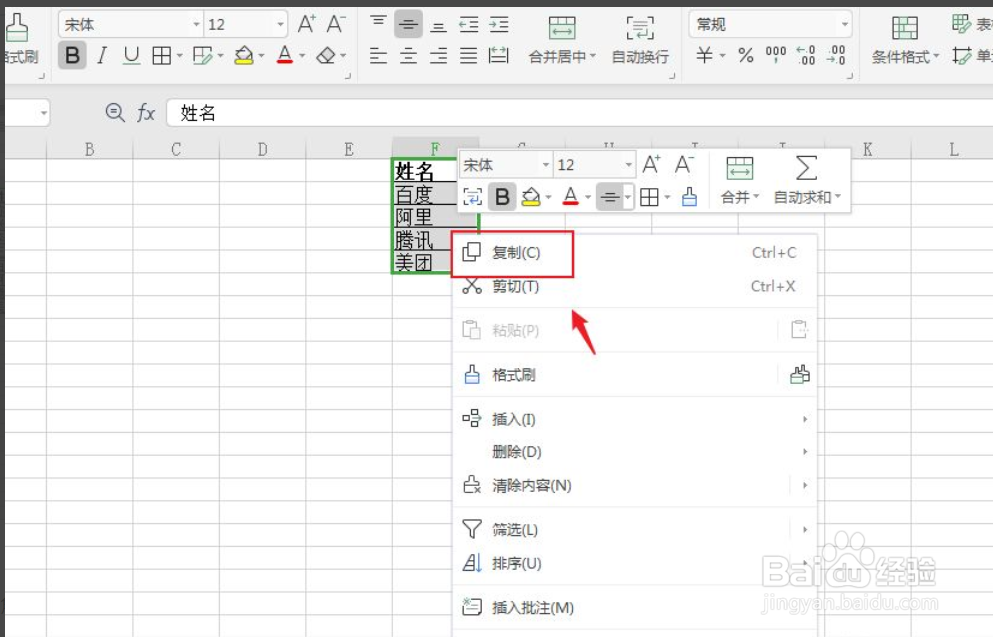The image size is (993, 637).
Task: Select the cell containing 美团
Action: [x=422, y=262]
